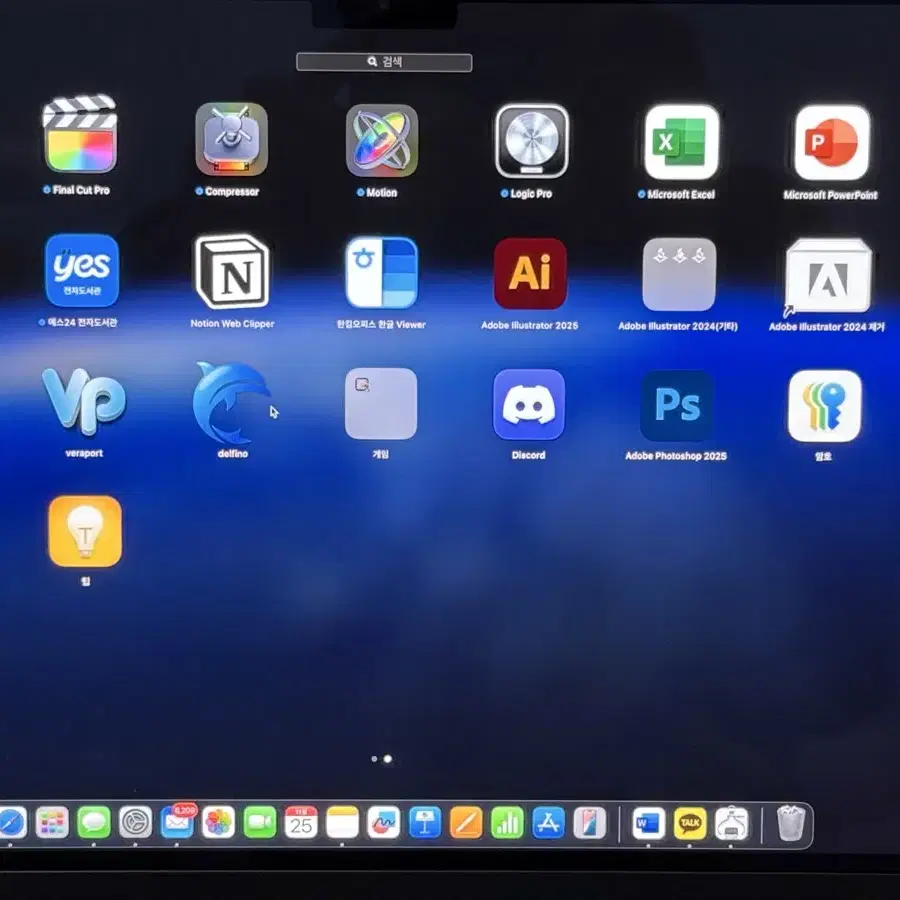Open Calendar showing 25 in Dock
This screenshot has width=900, height=900.
pos(301,823)
